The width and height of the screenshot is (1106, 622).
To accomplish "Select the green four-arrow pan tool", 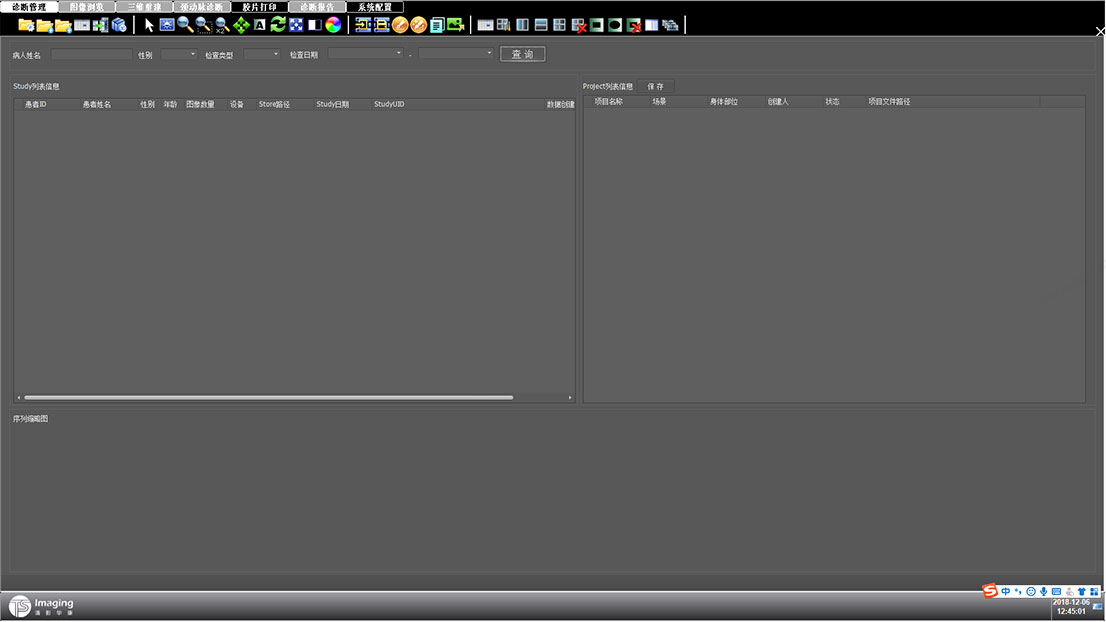I will (241, 25).
